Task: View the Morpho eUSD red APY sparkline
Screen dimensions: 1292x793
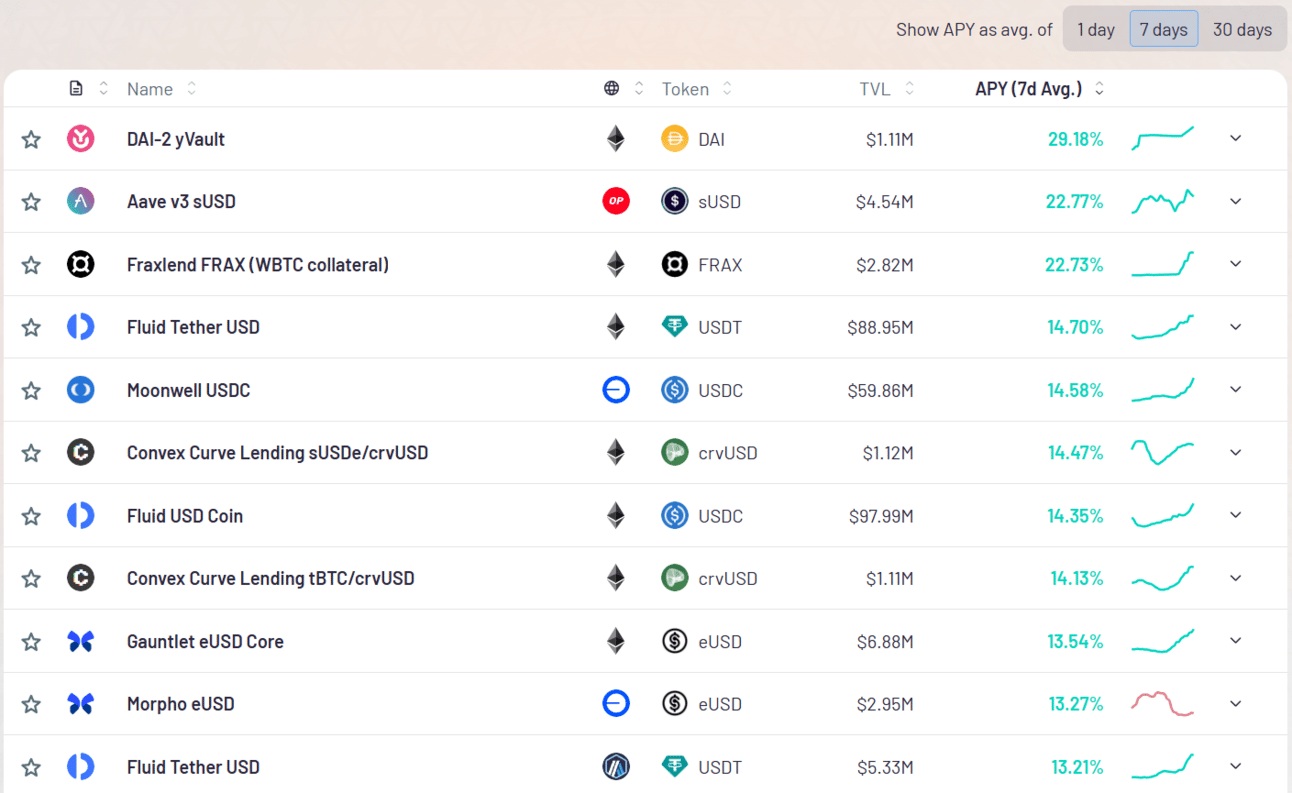Action: 1162,703
